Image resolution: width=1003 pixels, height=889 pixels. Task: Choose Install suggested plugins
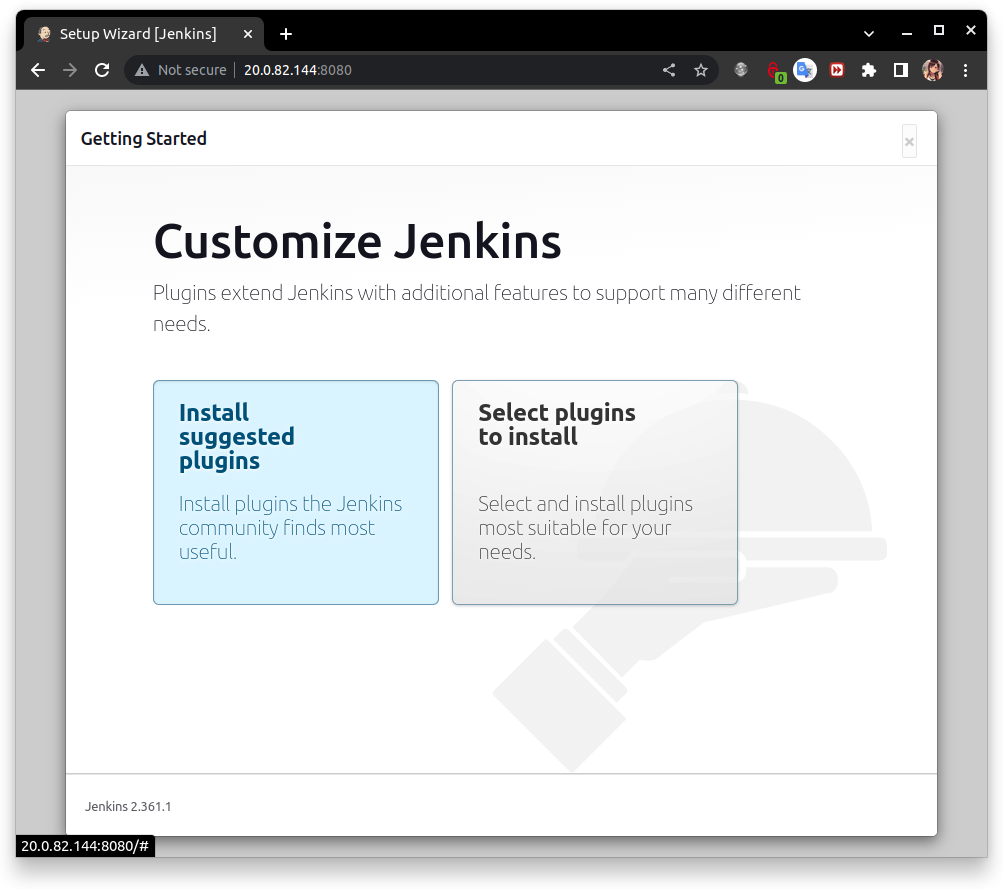[295, 492]
